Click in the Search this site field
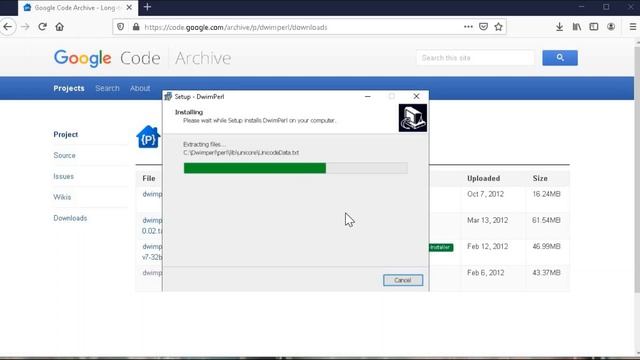640x360 pixels. click(x=475, y=58)
